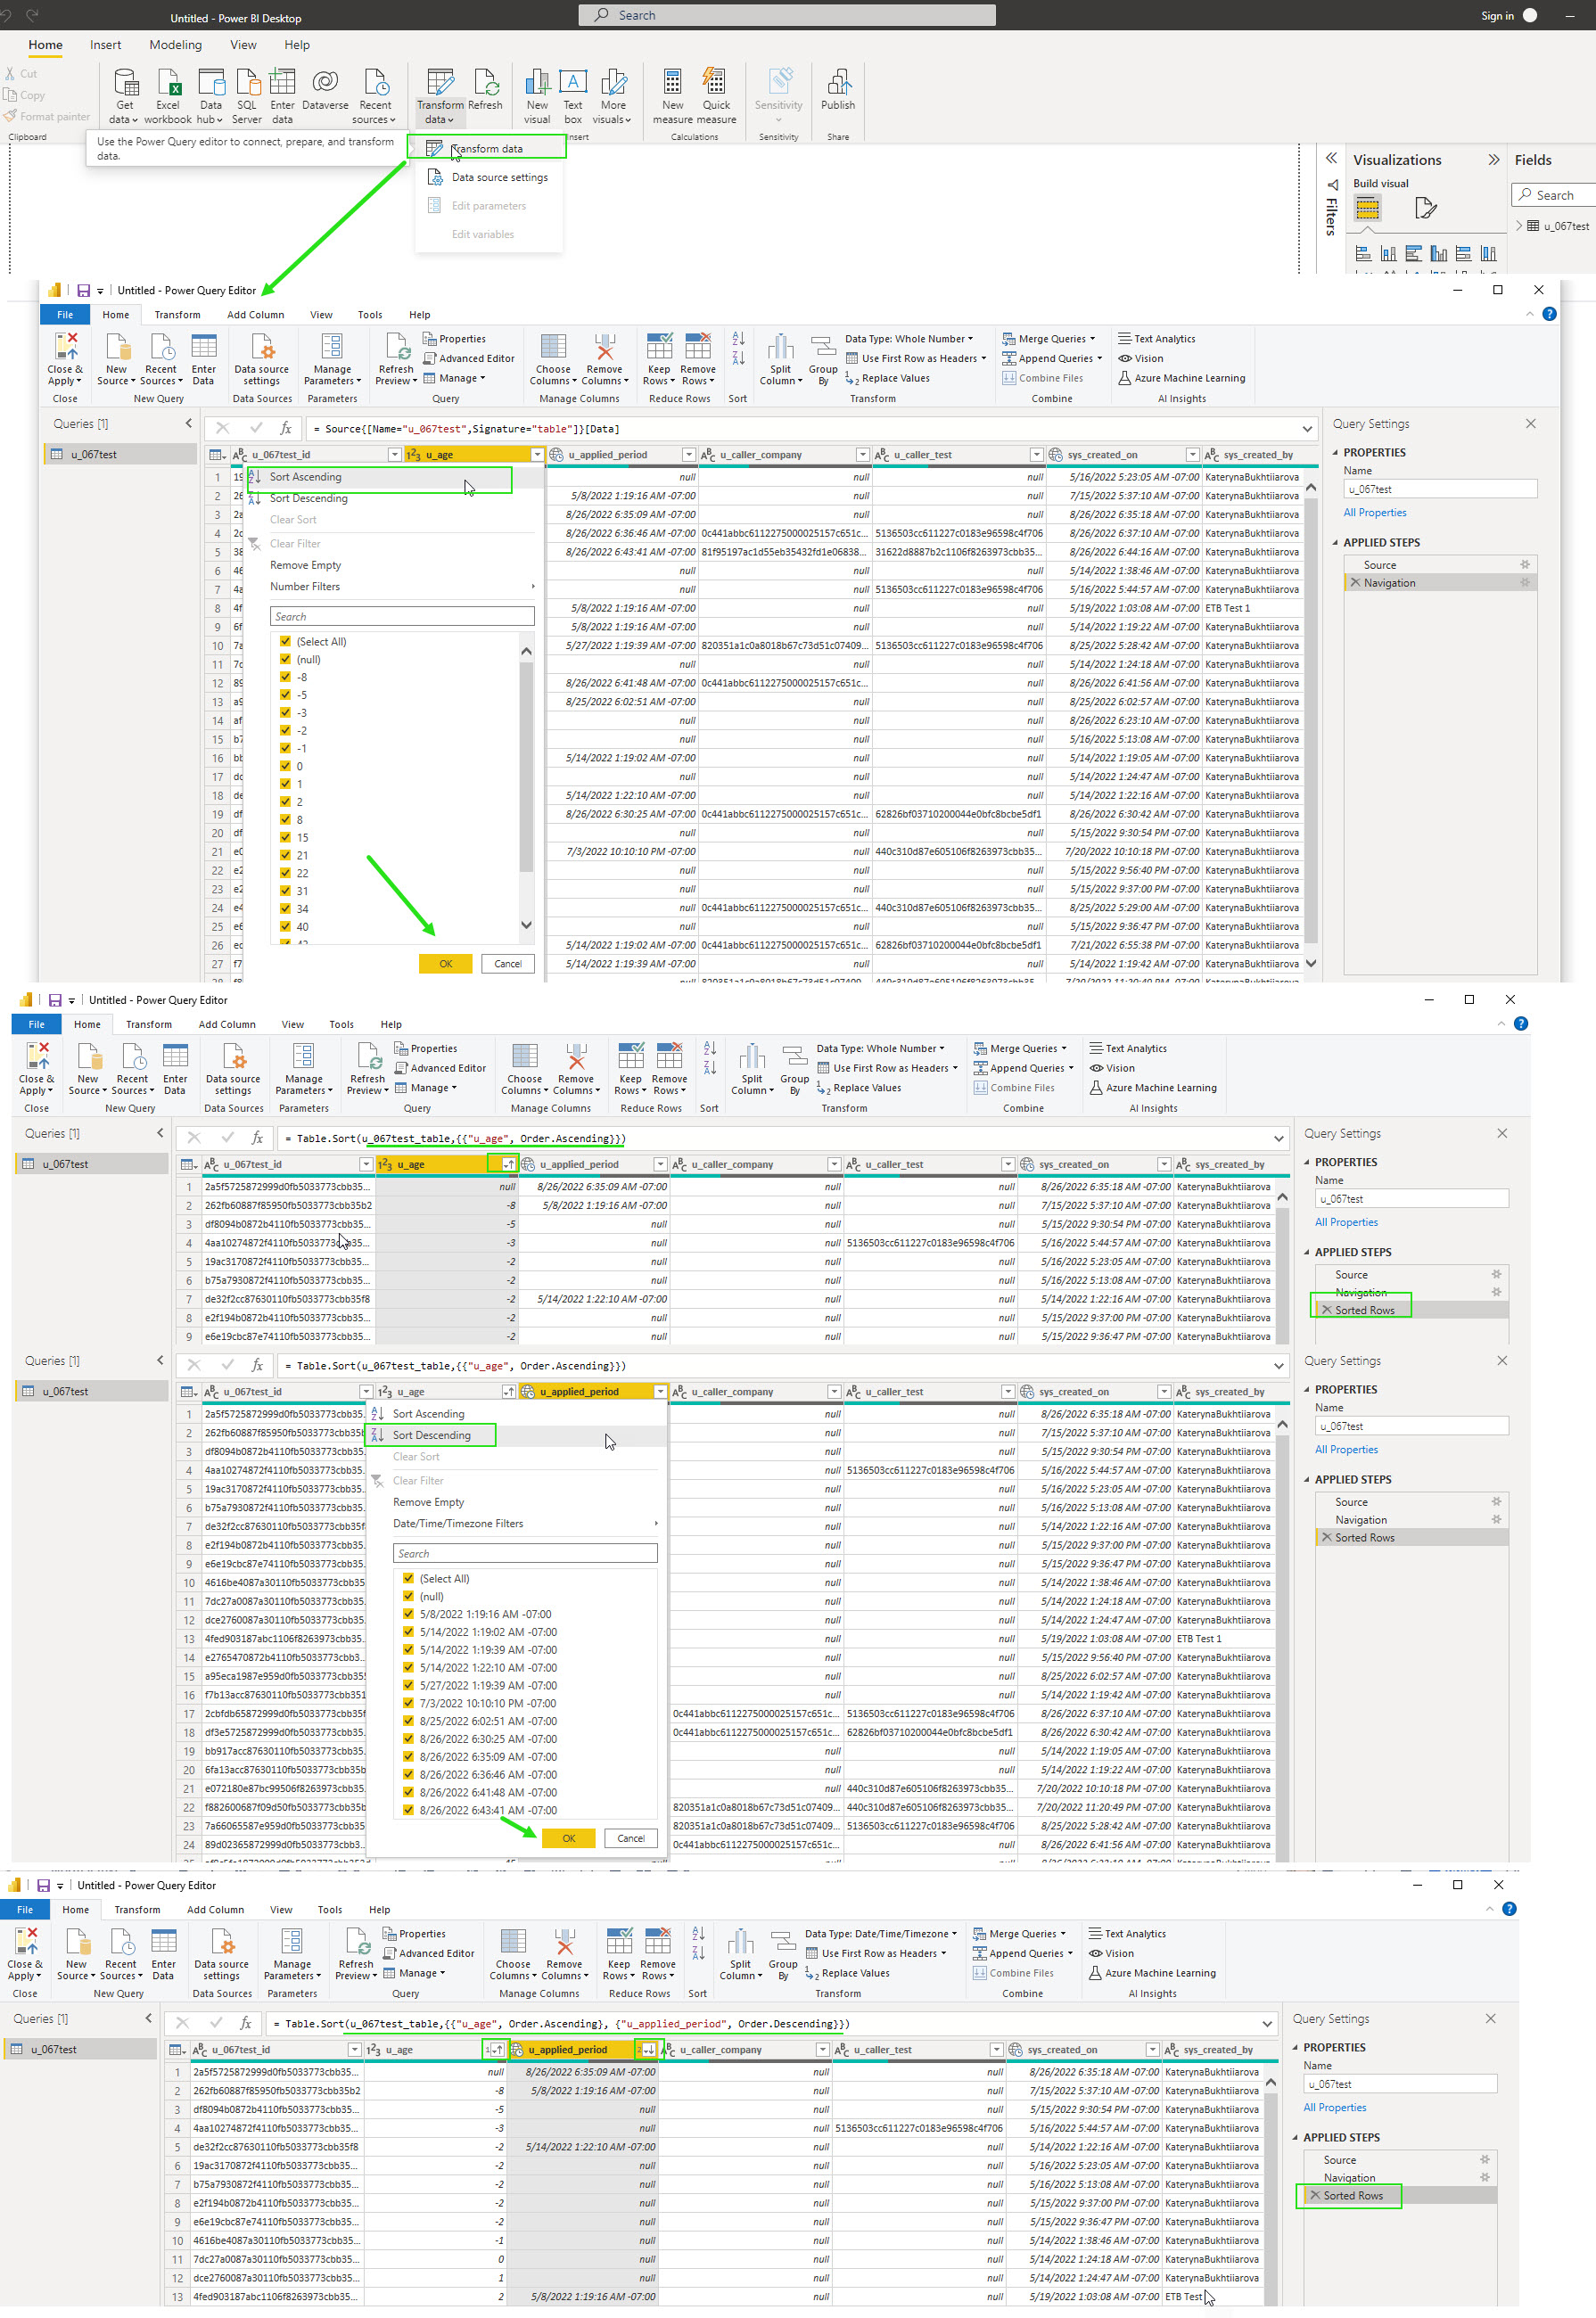Click Enter data in Power BI Desktop ribbon
Image resolution: width=1596 pixels, height=2318 pixels.
pyautogui.click(x=283, y=96)
